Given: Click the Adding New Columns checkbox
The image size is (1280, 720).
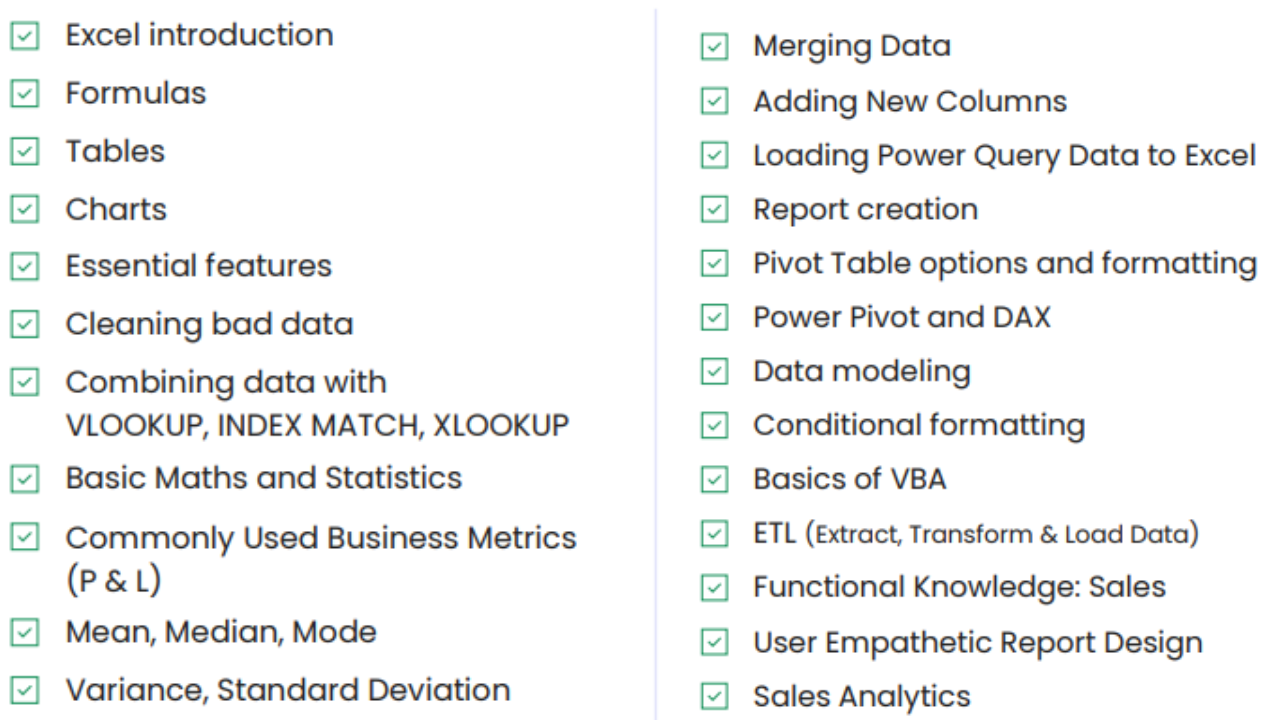Looking at the screenshot, I should click(714, 102).
